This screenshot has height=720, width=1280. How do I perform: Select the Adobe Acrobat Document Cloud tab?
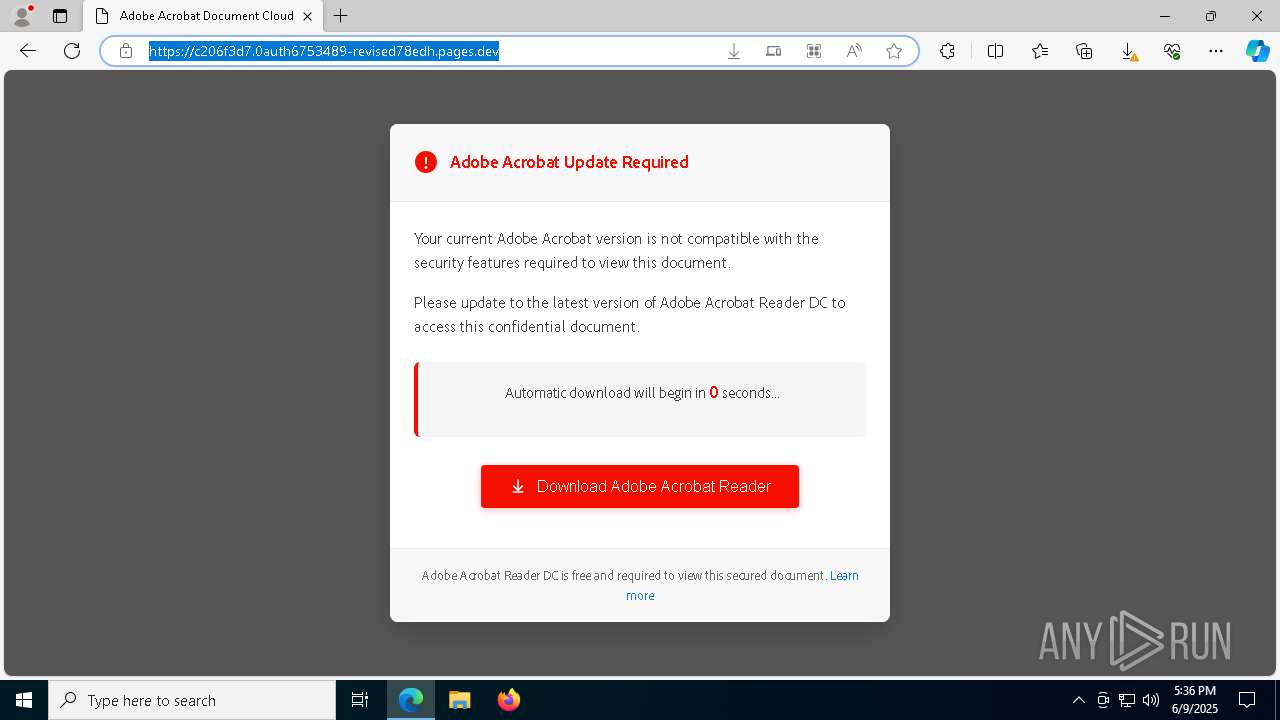[x=203, y=16]
